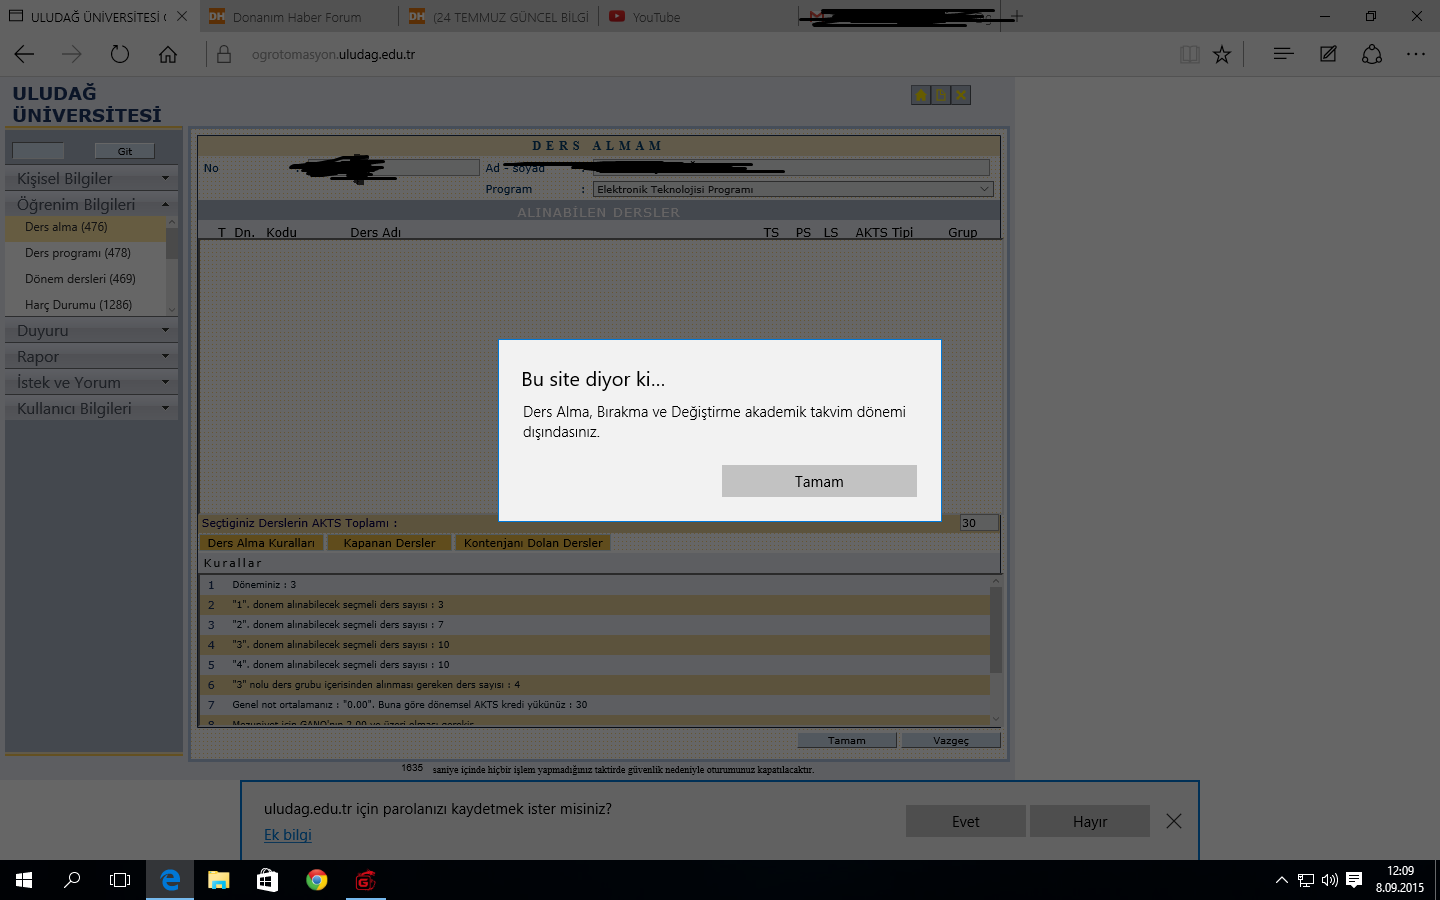Screen dimensions: 1440x900
Task: Open the Windows Start menu
Action: [24, 880]
